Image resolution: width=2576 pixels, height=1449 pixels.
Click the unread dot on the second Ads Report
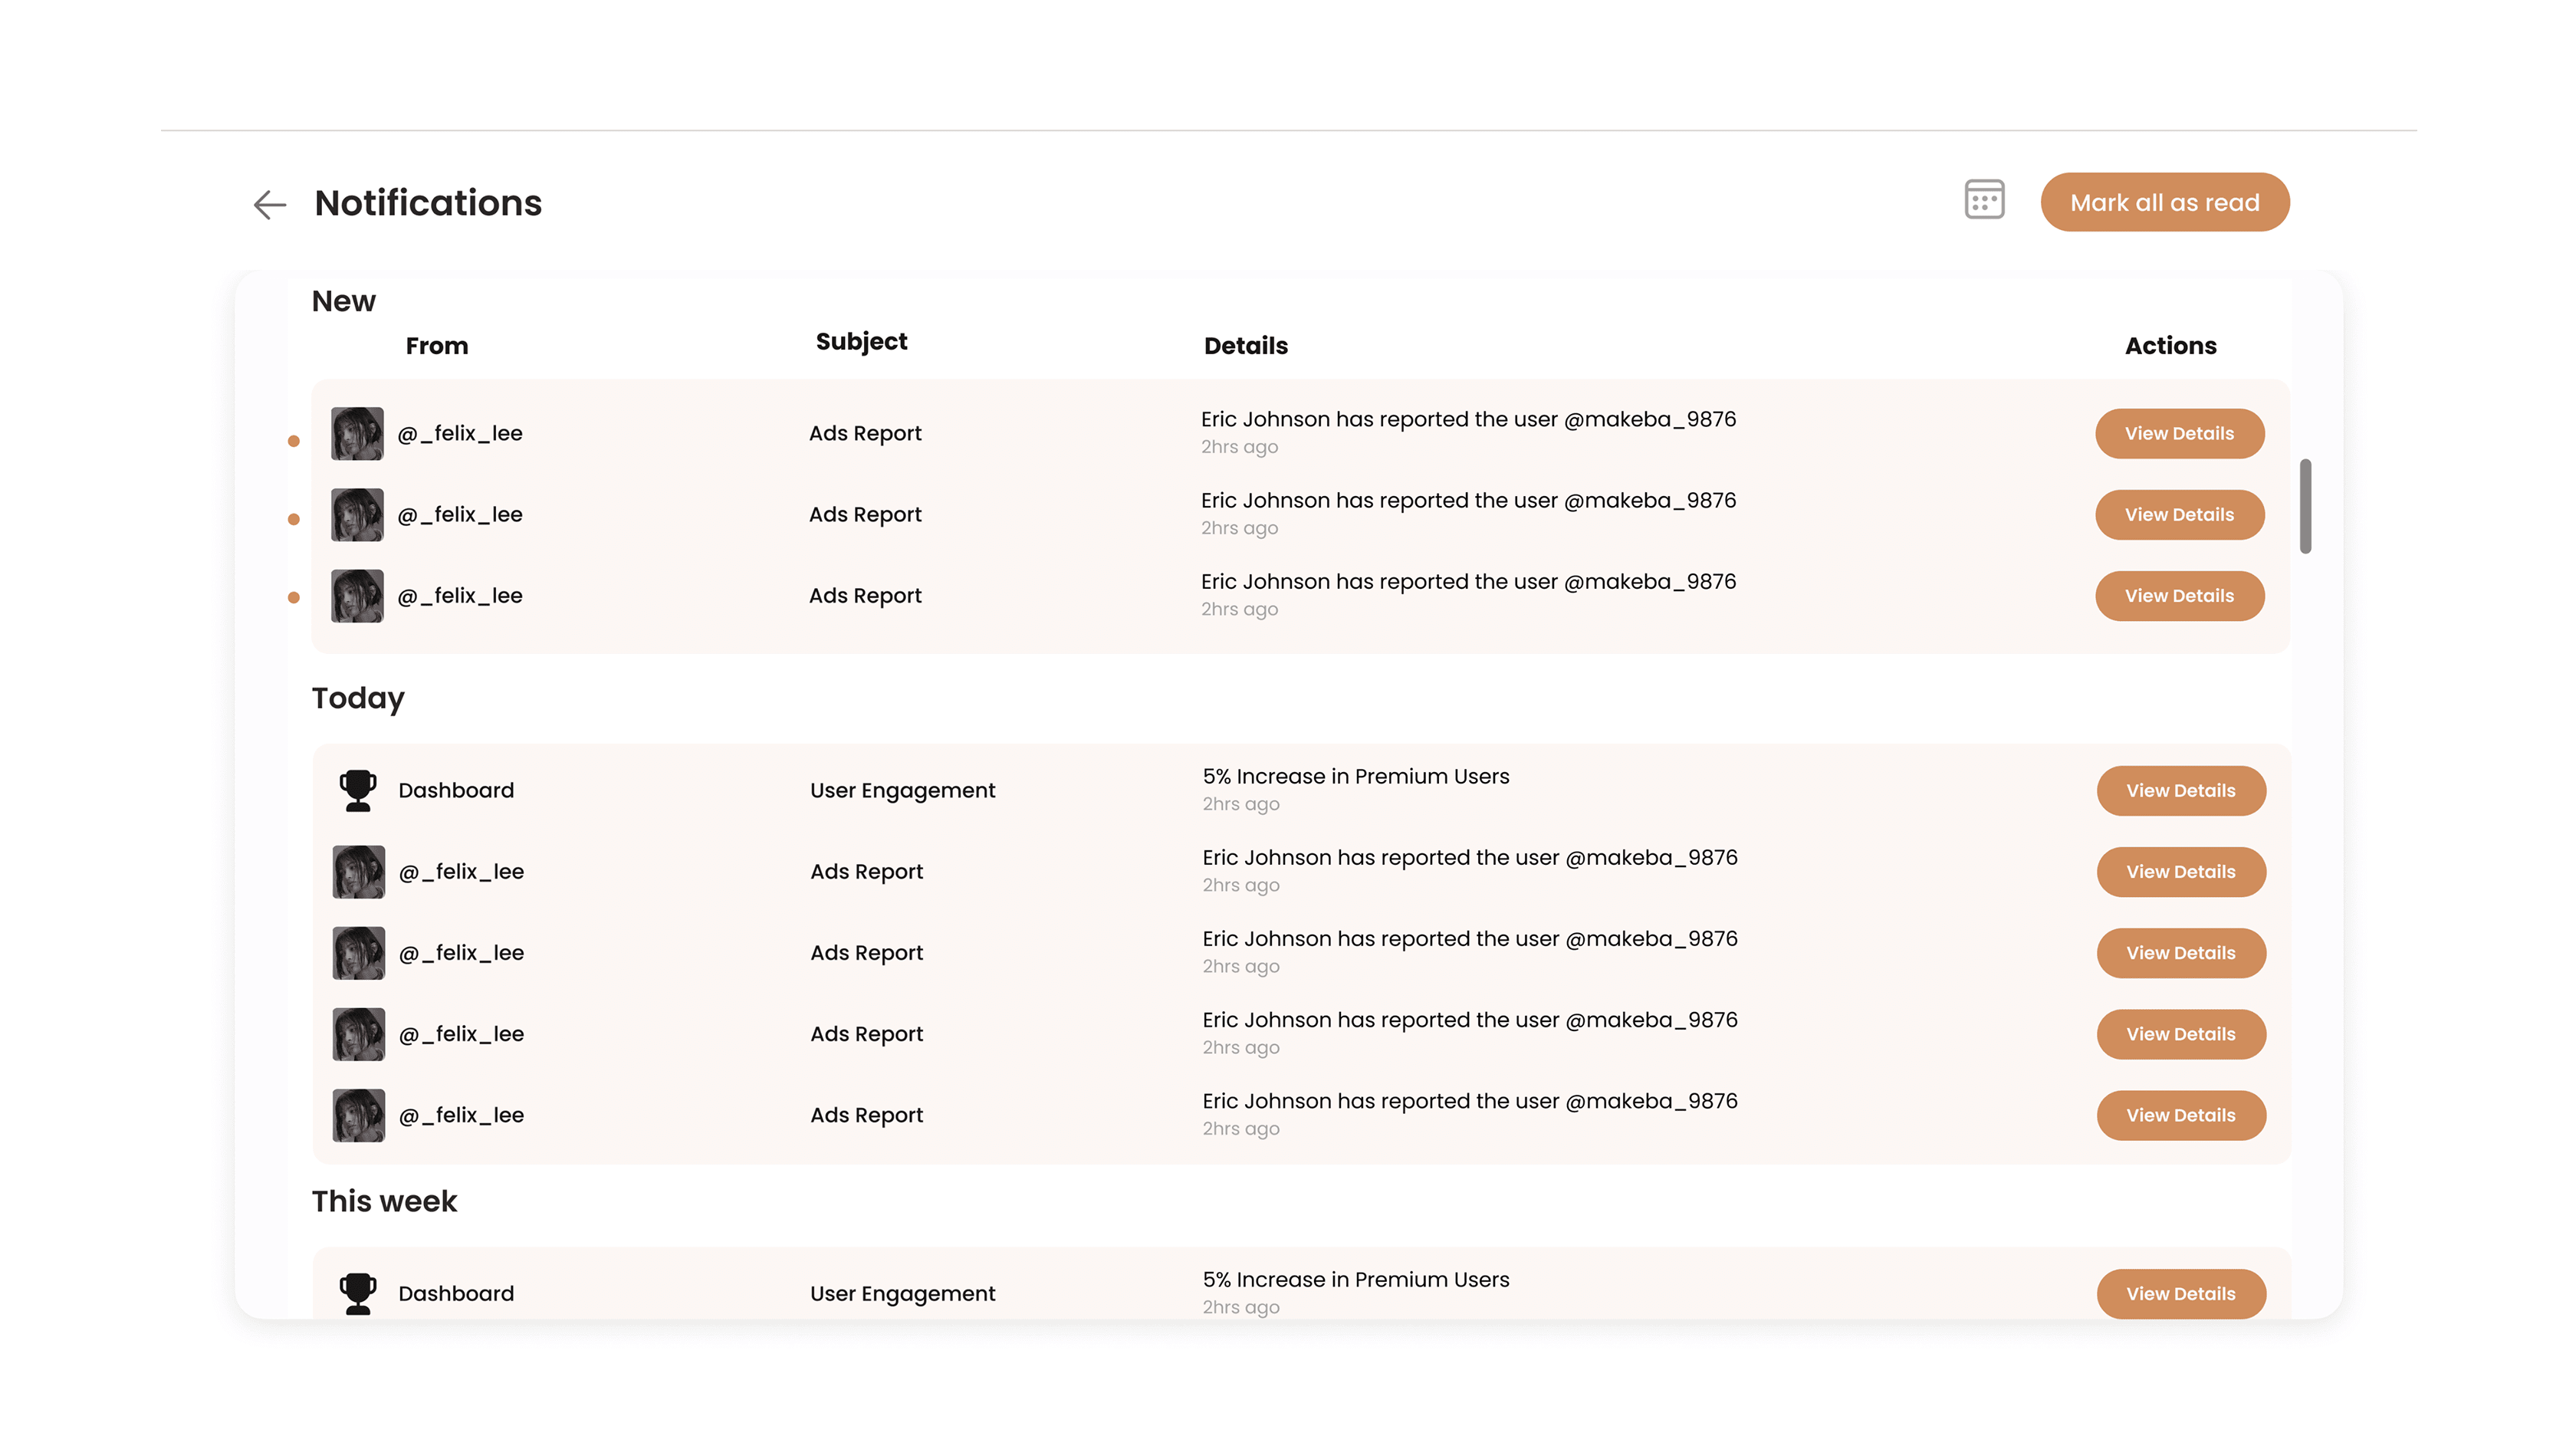coord(293,520)
